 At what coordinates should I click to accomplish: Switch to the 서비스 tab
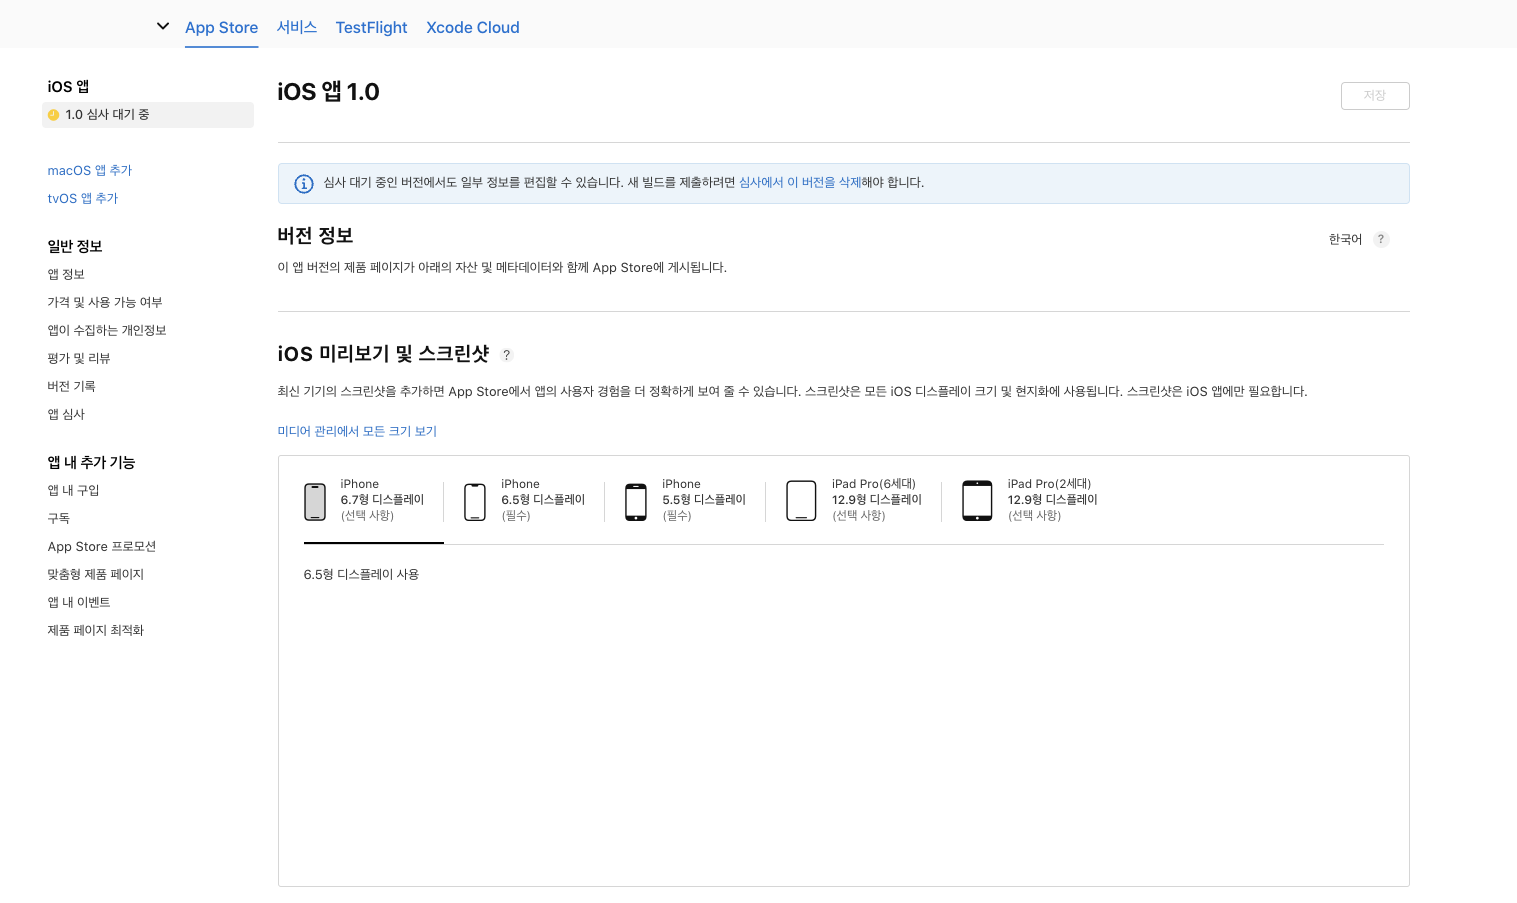297,27
